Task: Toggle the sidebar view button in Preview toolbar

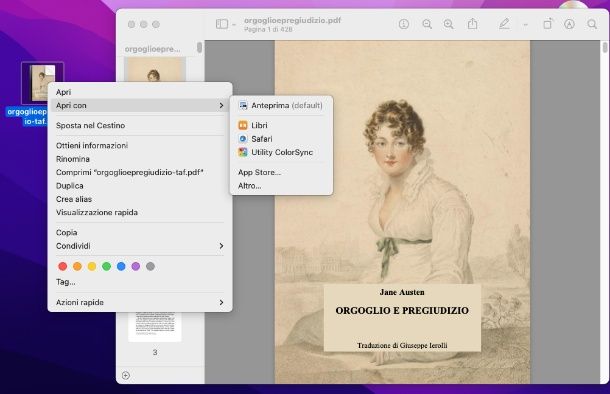Action: (222, 24)
